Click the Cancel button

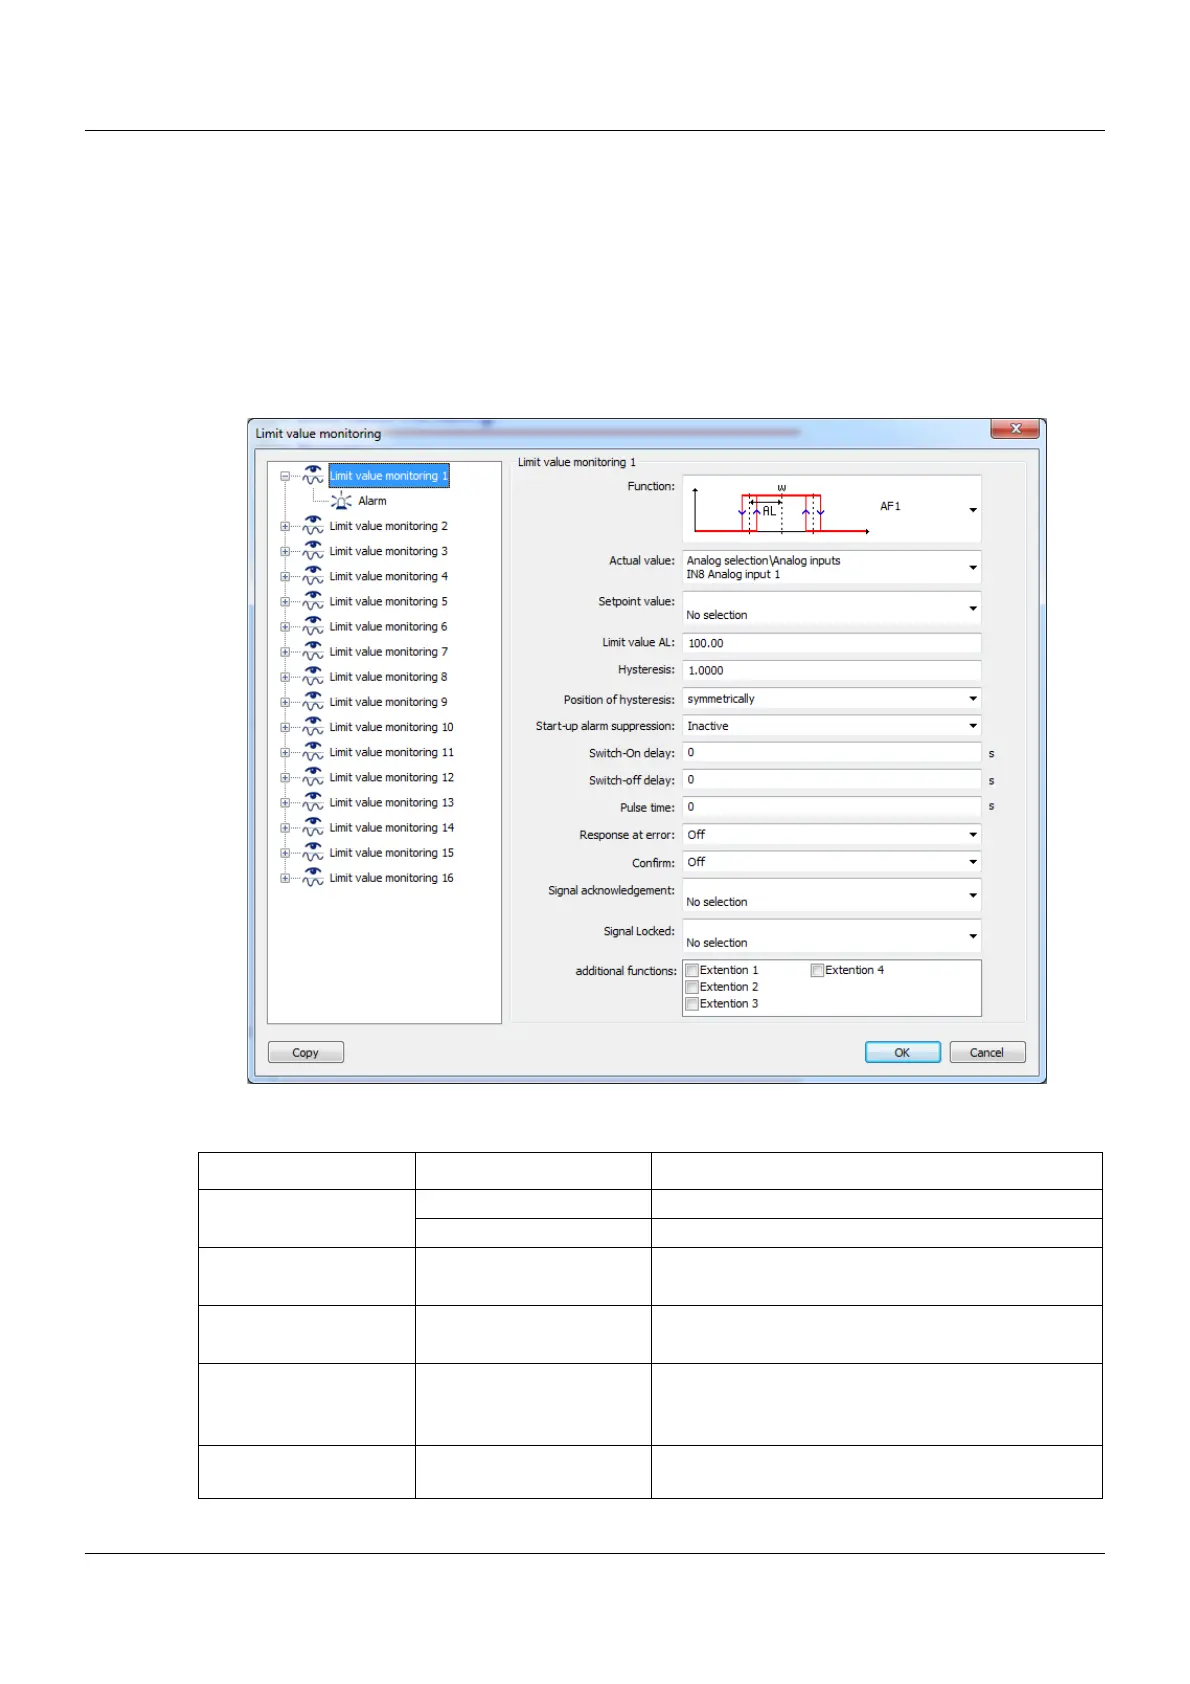click(x=987, y=1052)
